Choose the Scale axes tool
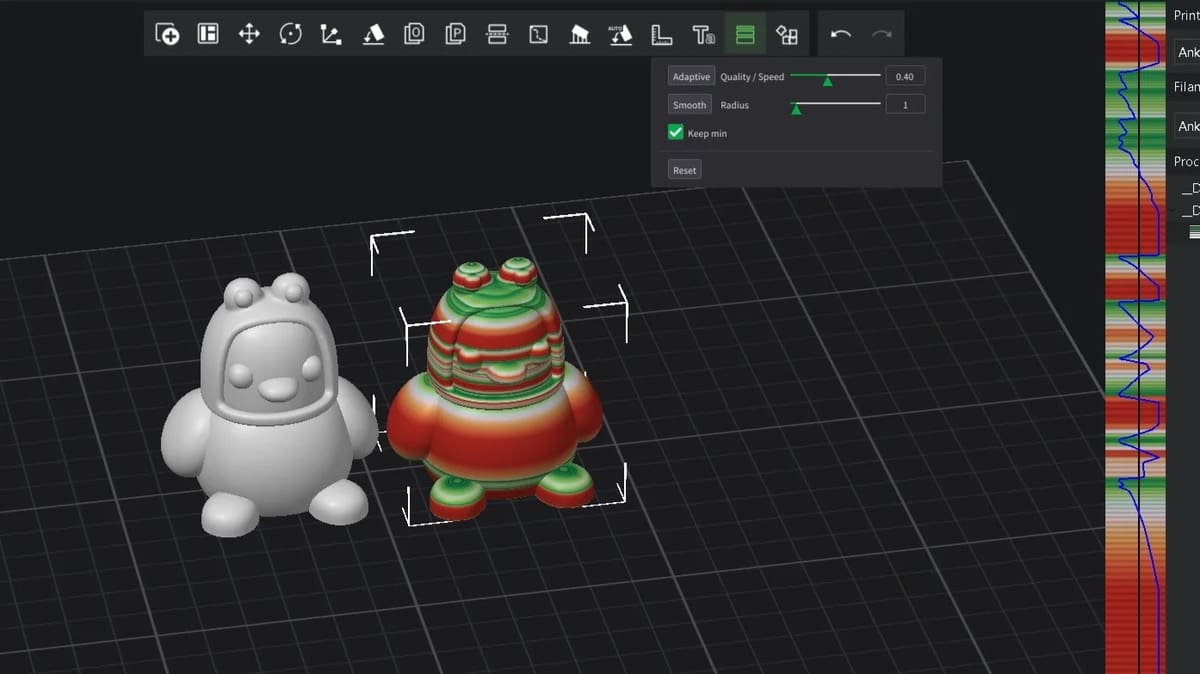Viewport: 1200px width, 674px height. click(x=331, y=35)
